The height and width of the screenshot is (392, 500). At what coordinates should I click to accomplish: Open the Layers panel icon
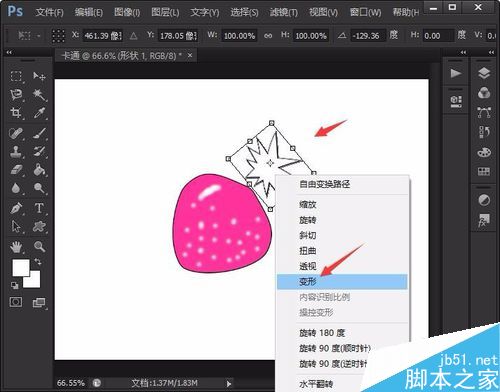(484, 73)
